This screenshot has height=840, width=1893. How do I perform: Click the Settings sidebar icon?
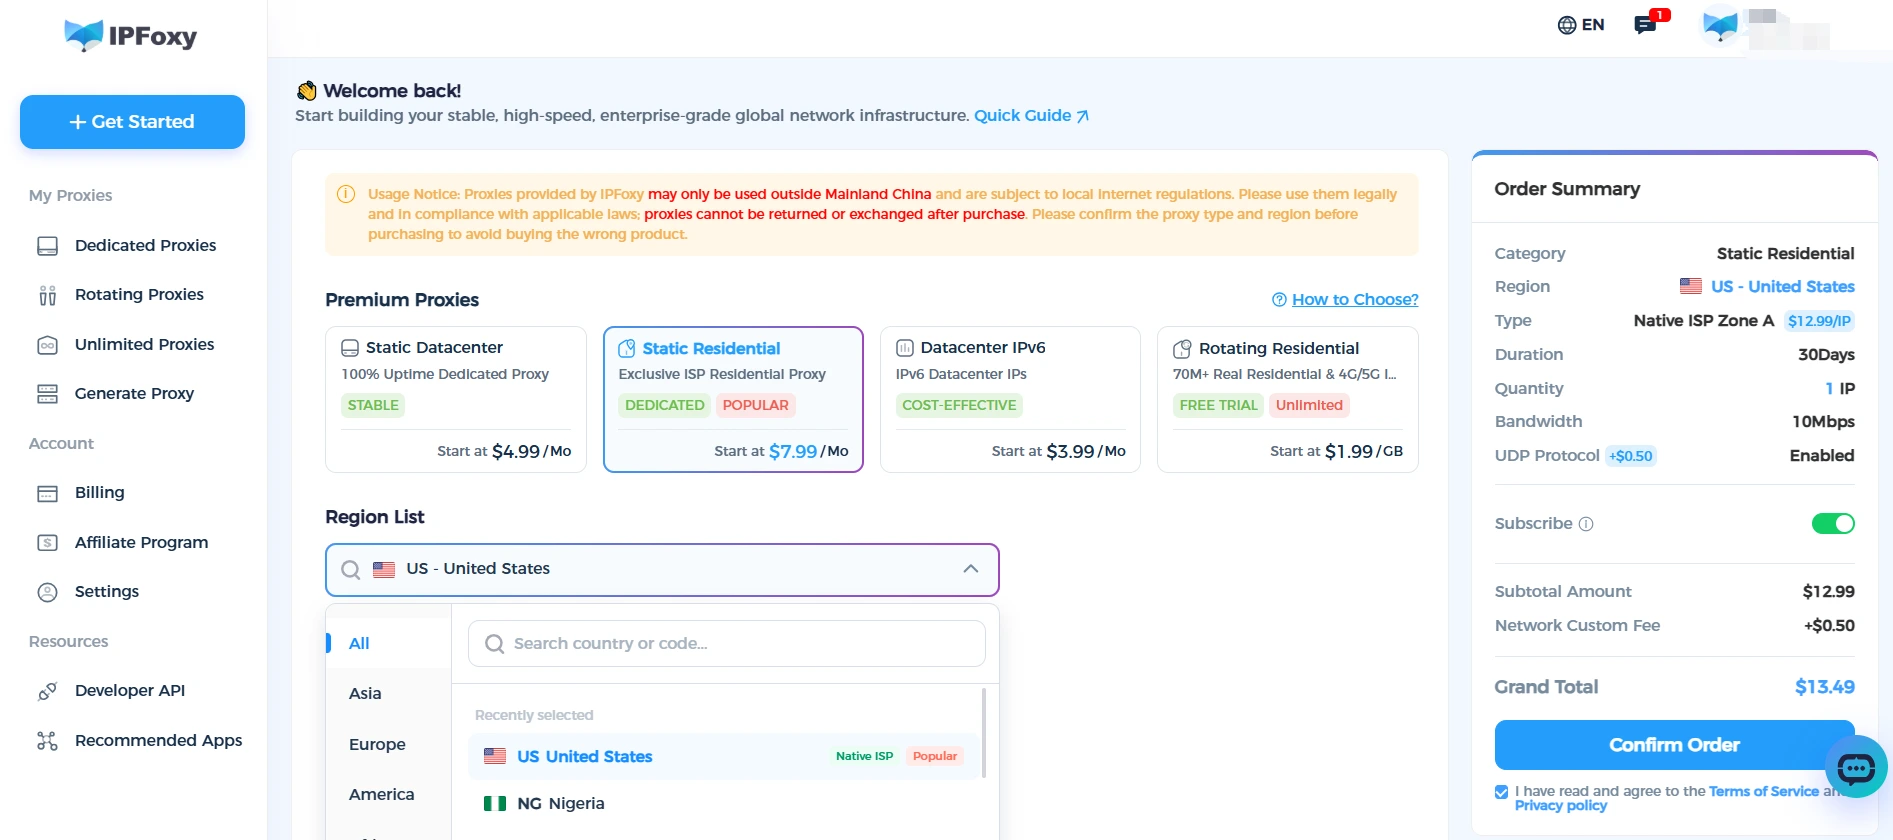pyautogui.click(x=47, y=592)
